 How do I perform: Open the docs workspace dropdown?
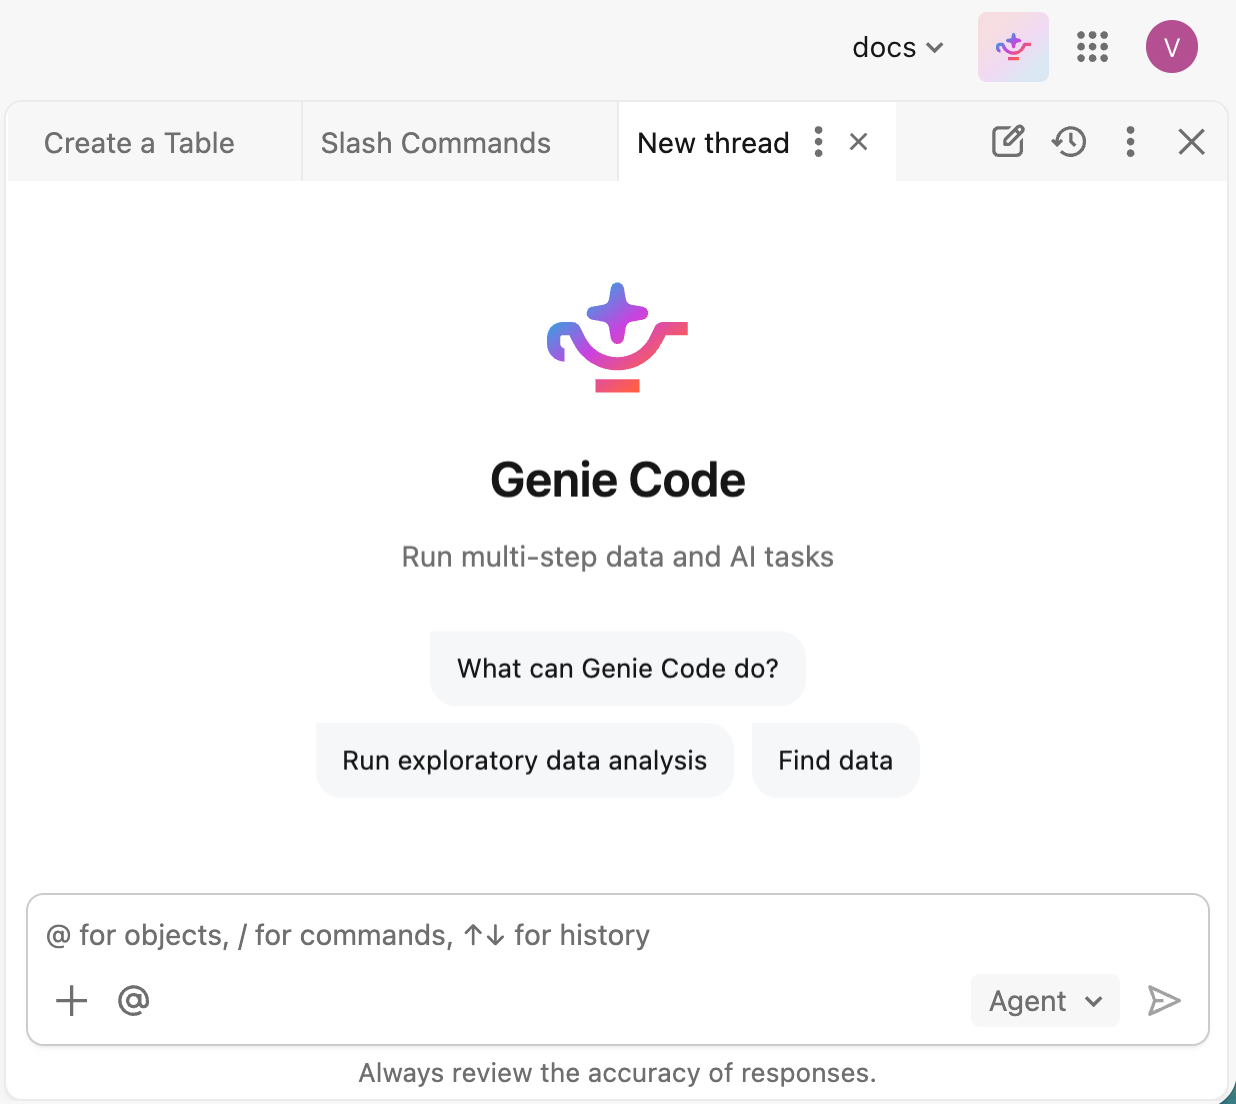point(897,47)
